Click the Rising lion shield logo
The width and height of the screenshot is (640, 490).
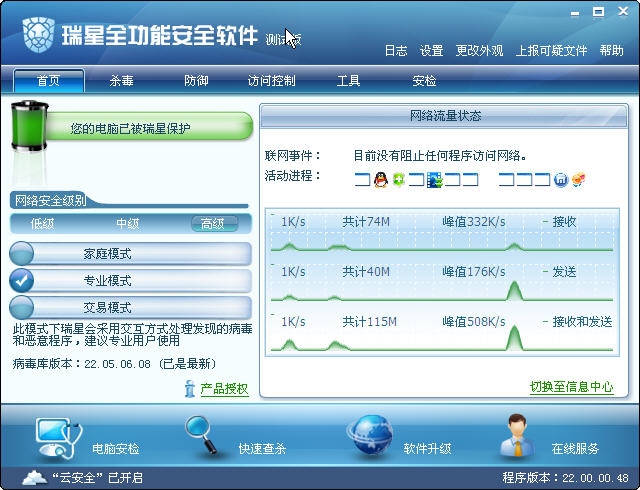(38, 35)
